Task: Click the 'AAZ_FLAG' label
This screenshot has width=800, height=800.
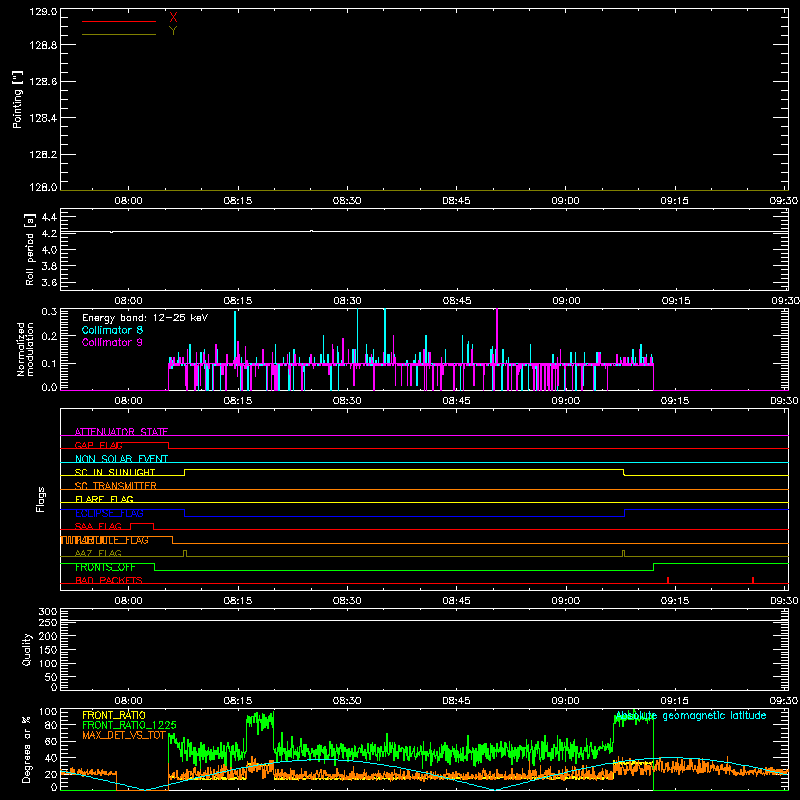Action: 98,553
